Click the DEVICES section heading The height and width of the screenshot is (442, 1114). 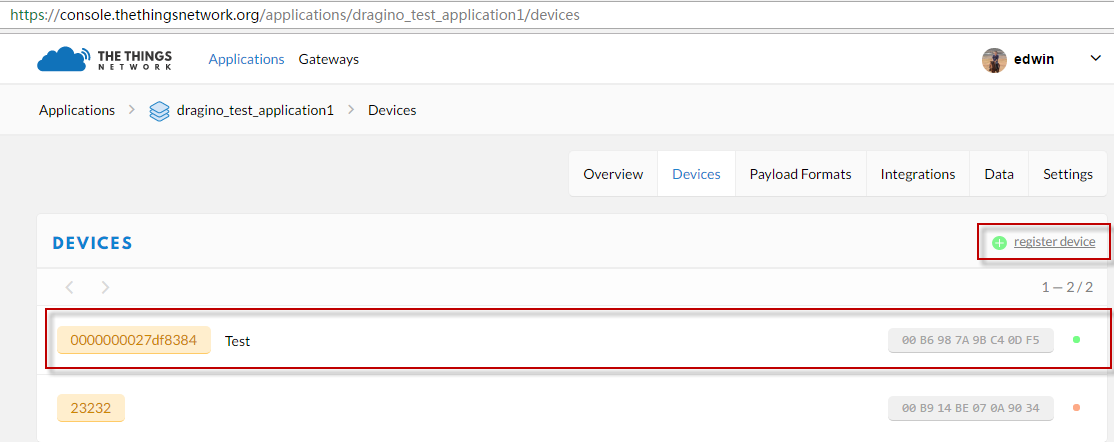pos(92,243)
